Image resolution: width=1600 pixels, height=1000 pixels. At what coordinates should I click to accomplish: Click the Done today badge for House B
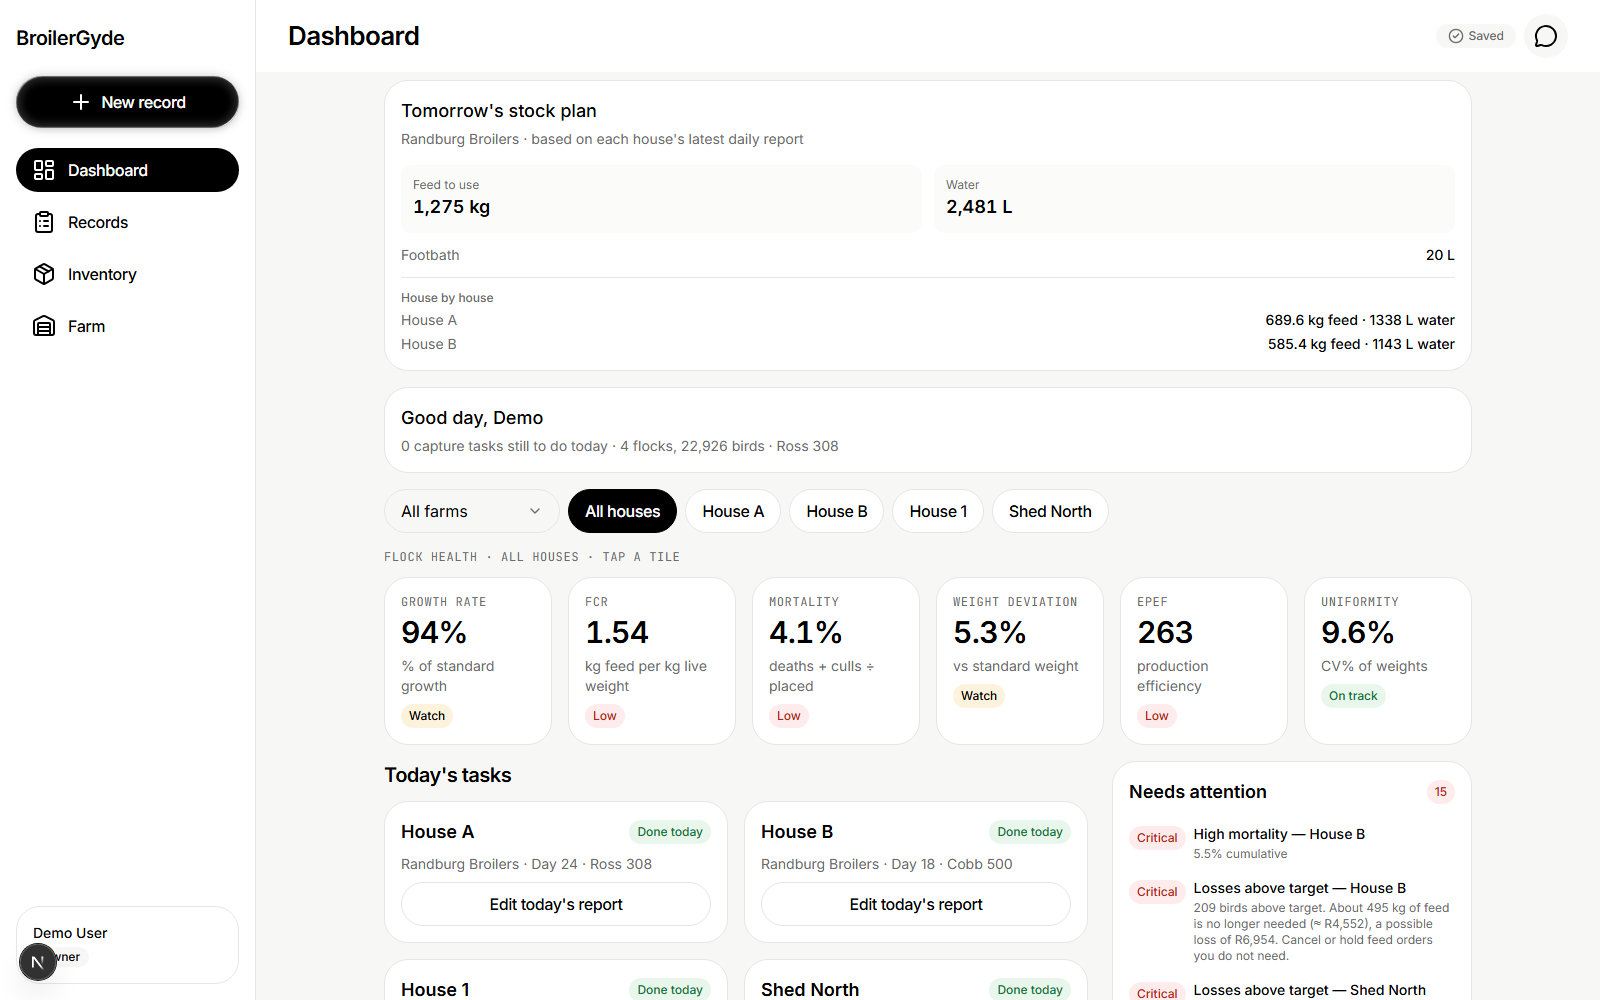1030,832
